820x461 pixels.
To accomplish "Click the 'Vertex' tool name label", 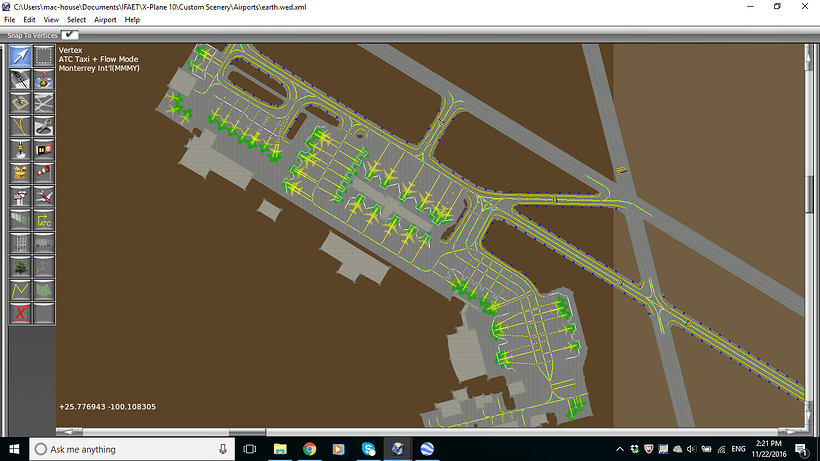I will point(71,50).
